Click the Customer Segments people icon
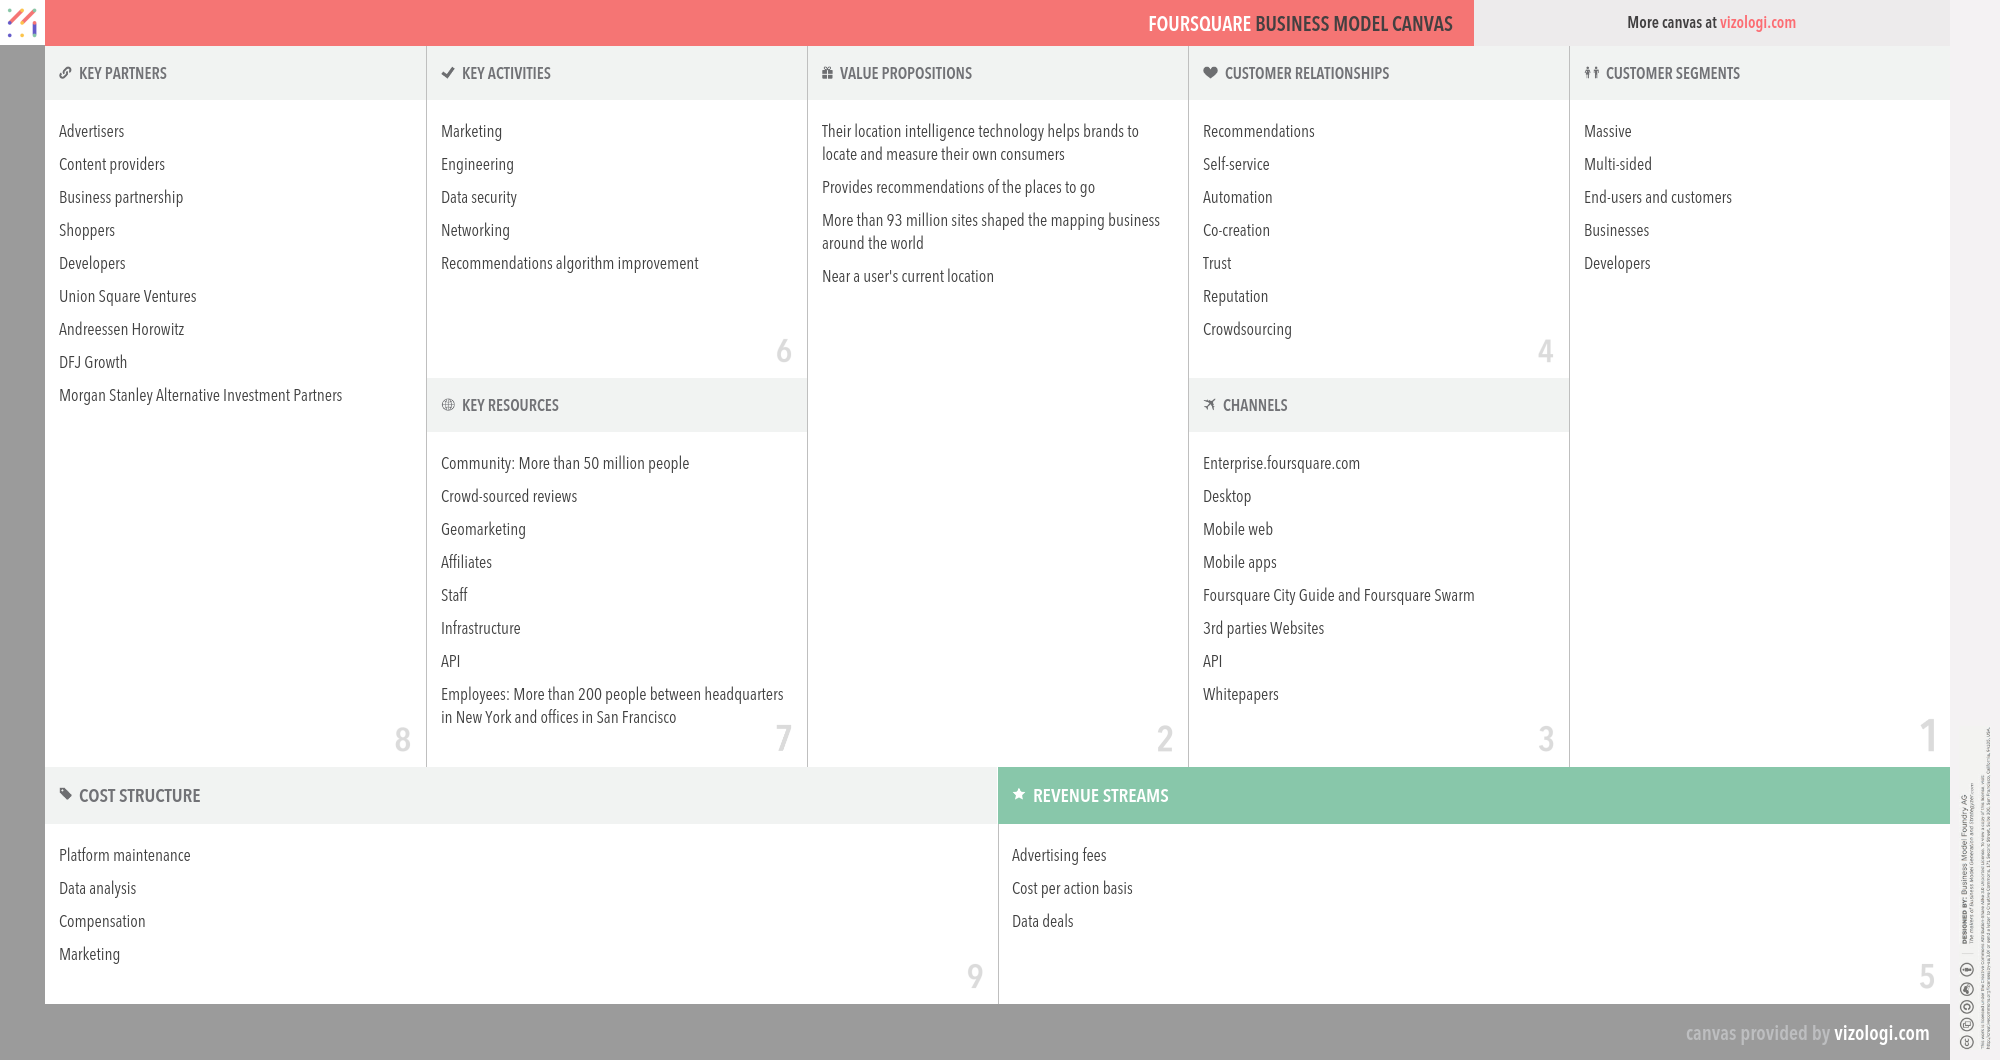2000x1060 pixels. click(1592, 73)
